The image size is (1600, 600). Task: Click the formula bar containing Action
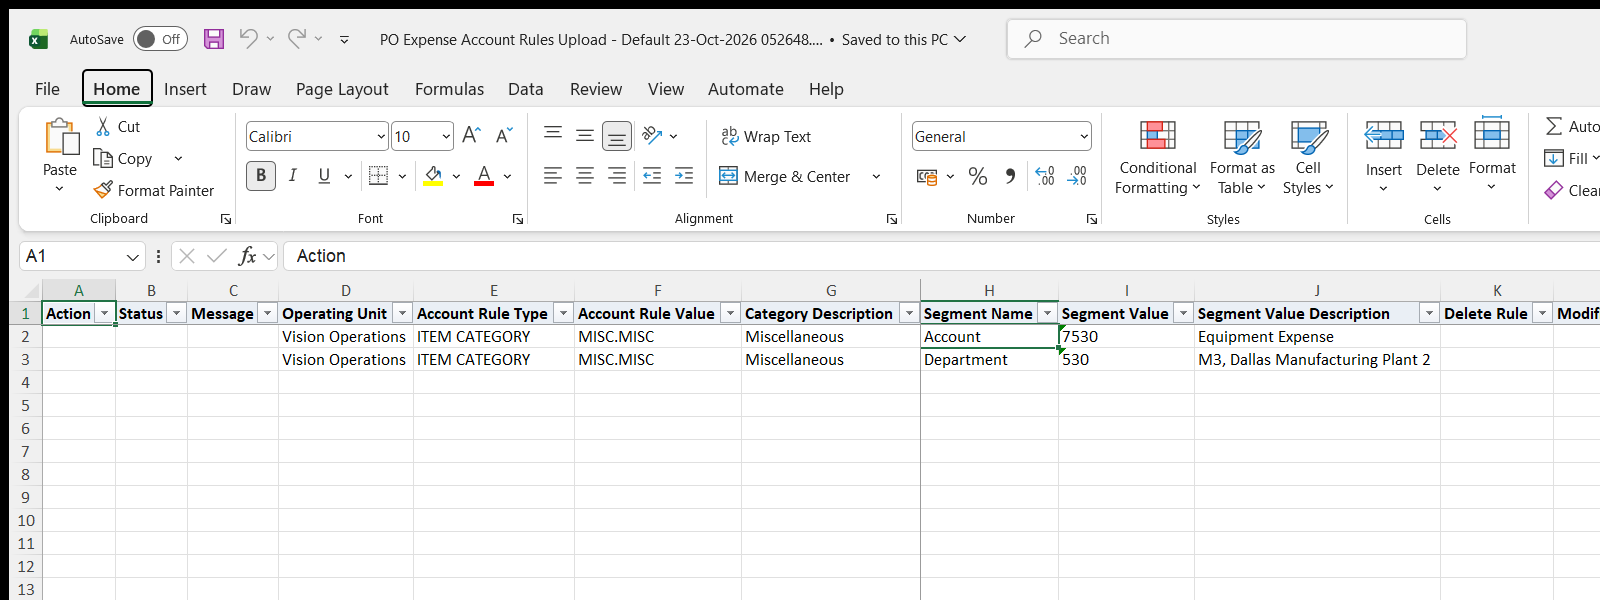[x=940, y=256]
